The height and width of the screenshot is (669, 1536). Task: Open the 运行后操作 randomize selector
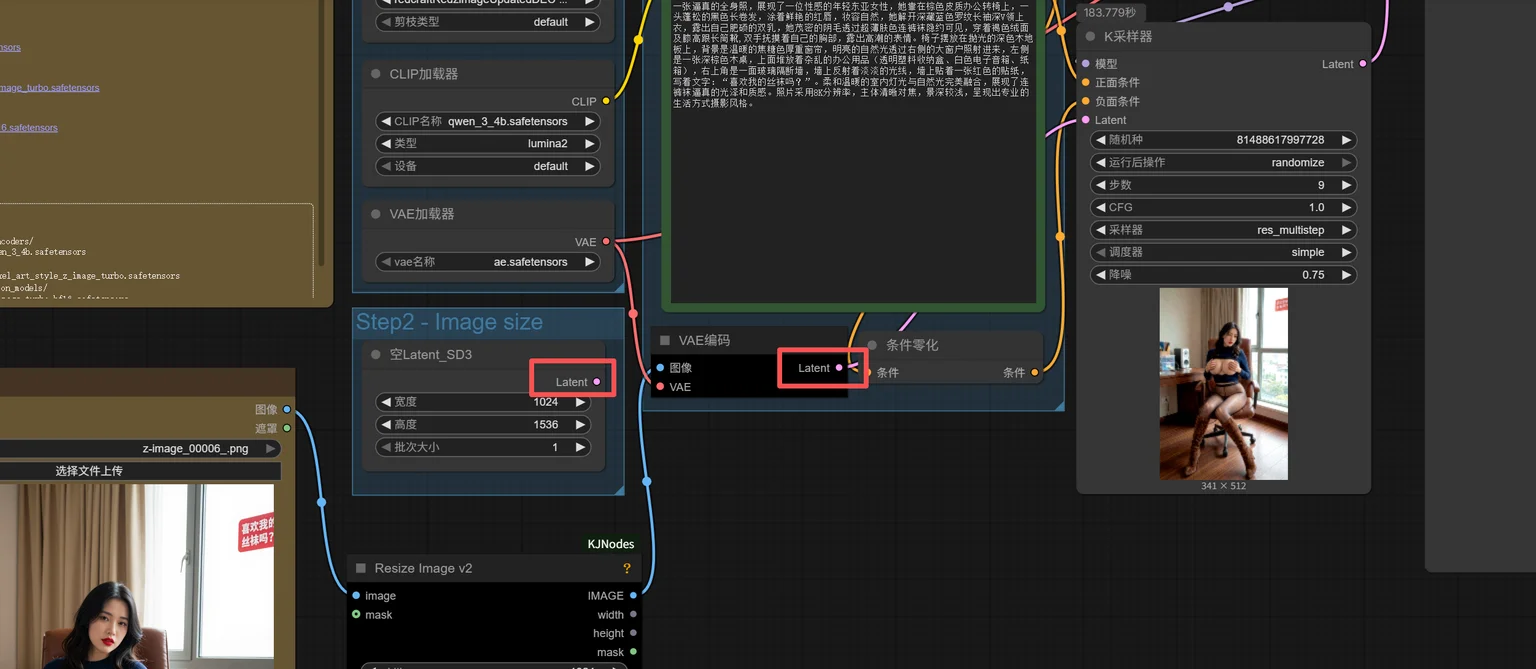point(1223,162)
